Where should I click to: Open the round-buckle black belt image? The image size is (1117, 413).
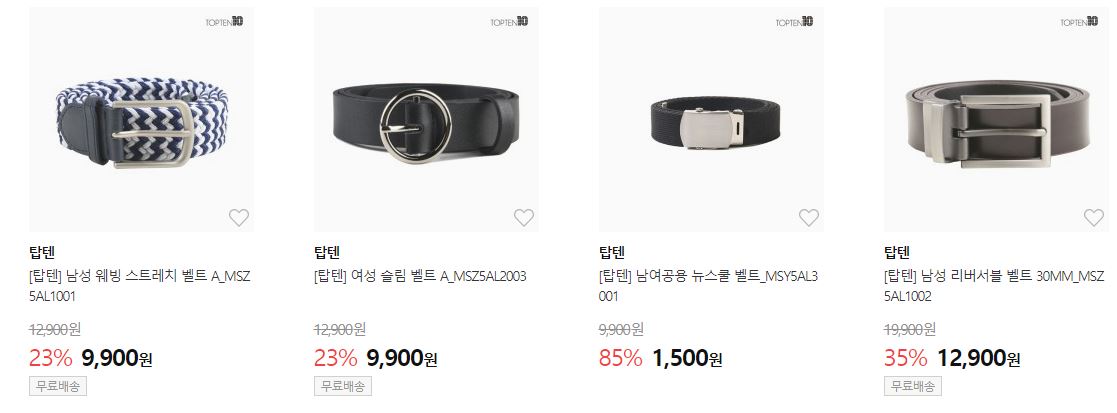coord(427,120)
